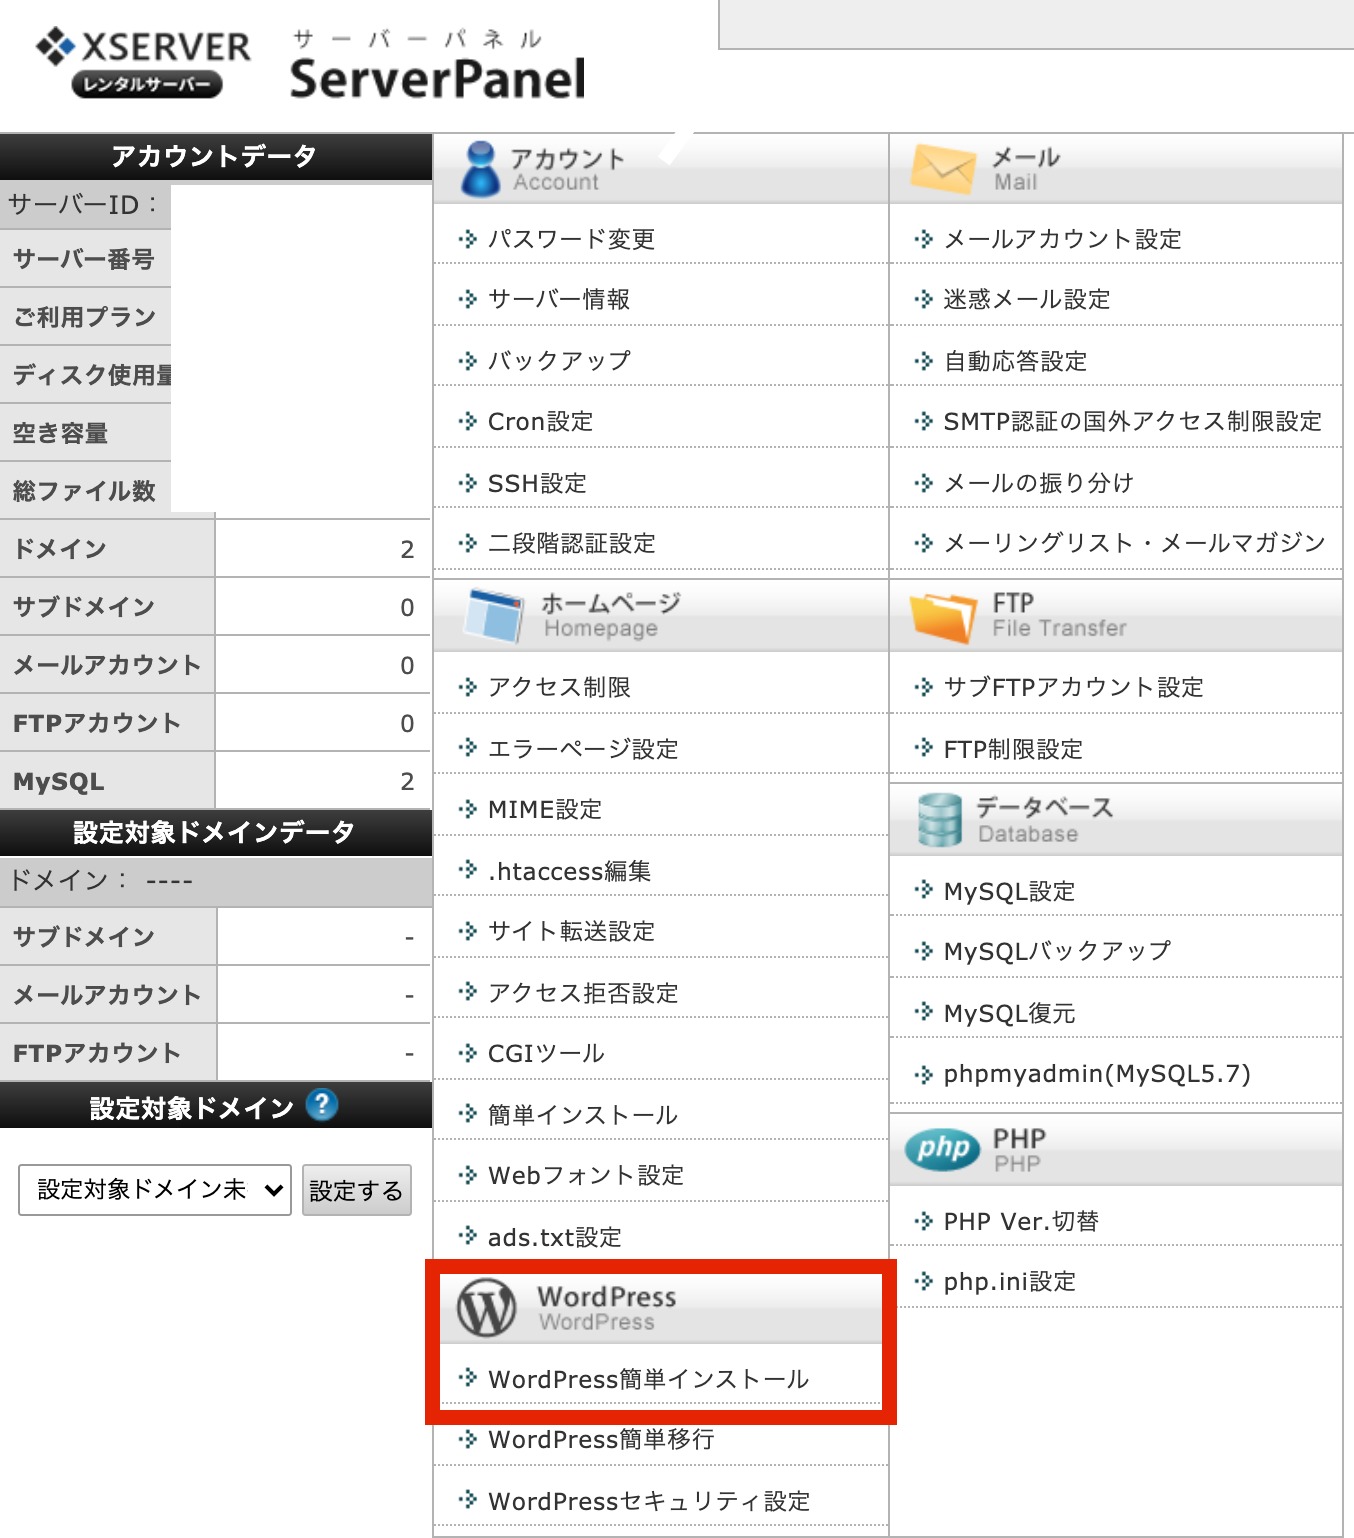The width and height of the screenshot is (1354, 1538).
Task: Click the WordPress logo icon
Action: (x=487, y=1308)
